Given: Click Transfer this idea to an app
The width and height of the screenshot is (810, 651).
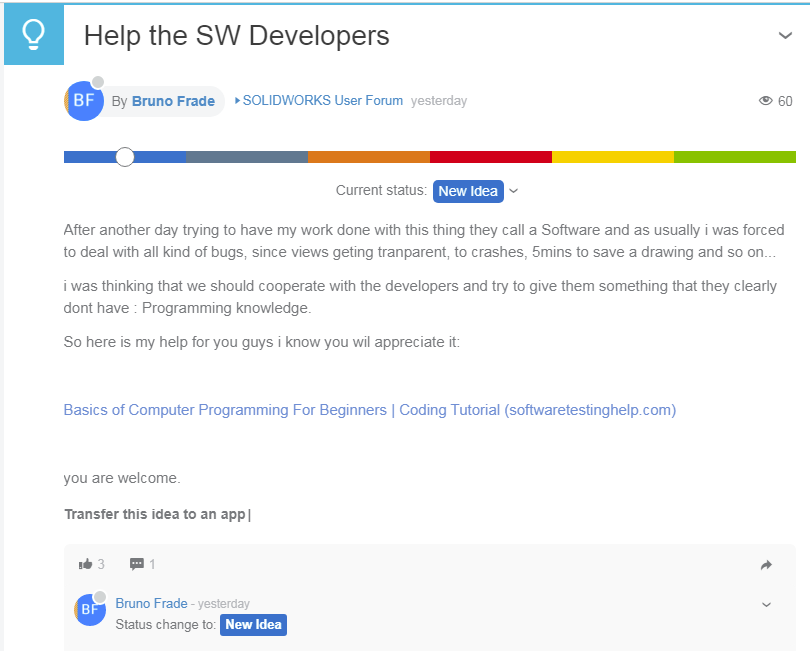Looking at the screenshot, I should 155,515.
